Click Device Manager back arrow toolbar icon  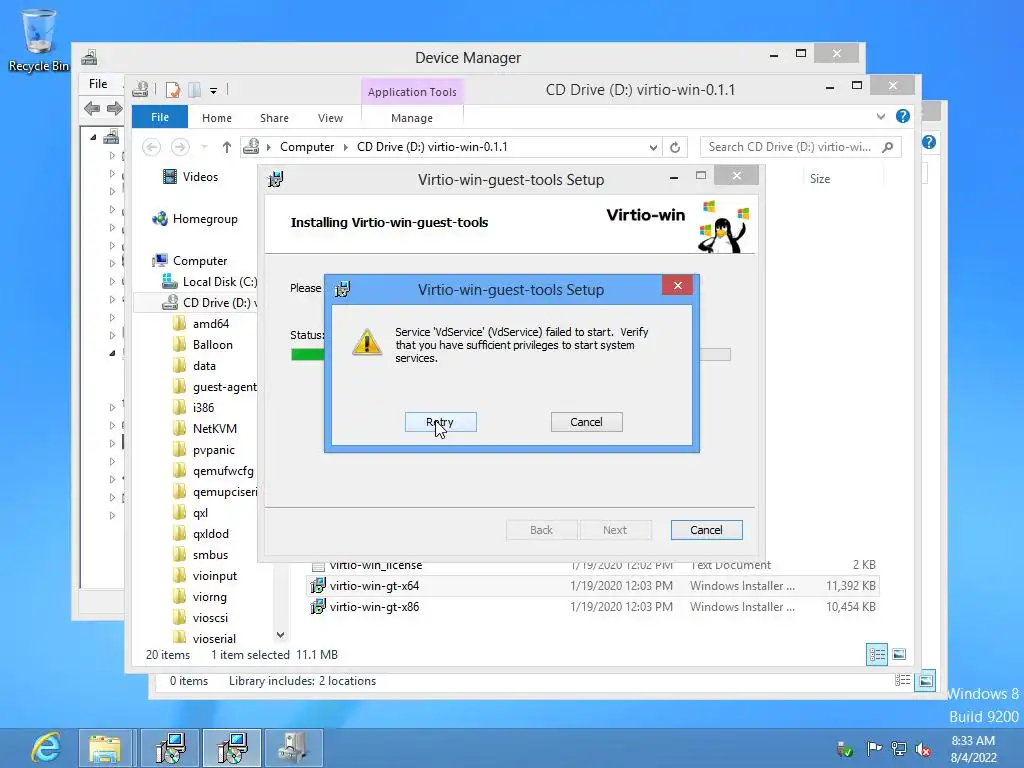[x=92, y=108]
